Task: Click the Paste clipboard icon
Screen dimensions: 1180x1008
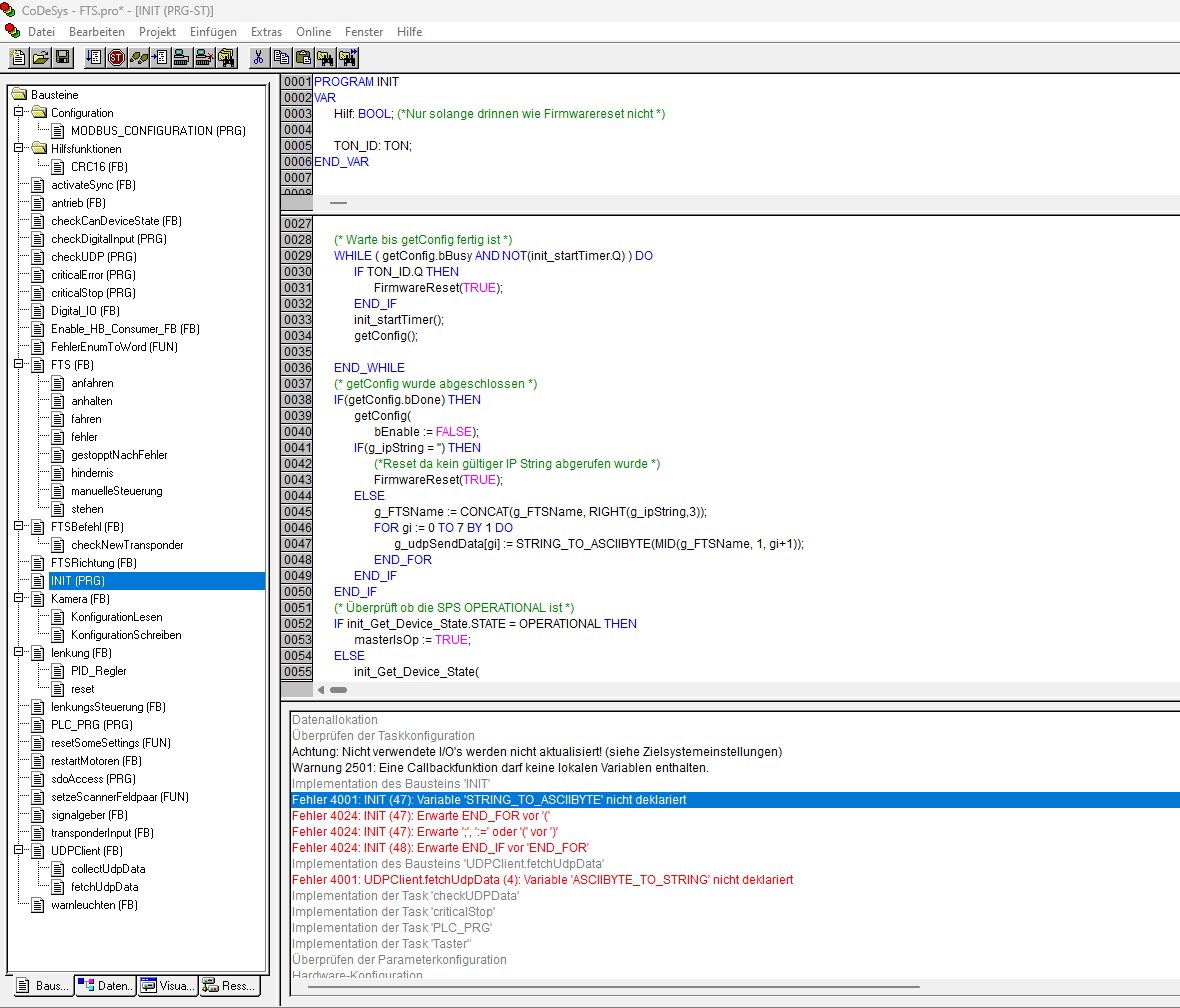Action: click(x=303, y=58)
